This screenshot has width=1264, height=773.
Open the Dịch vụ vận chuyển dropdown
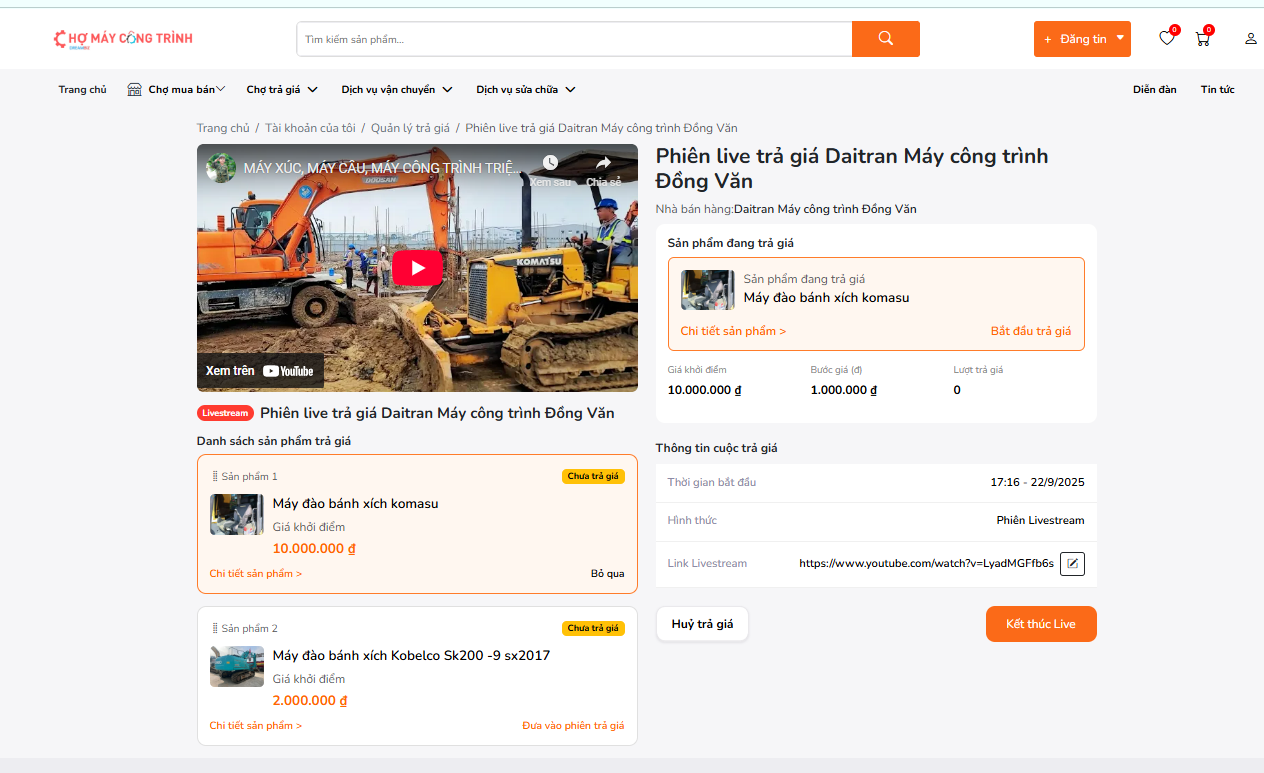click(x=397, y=90)
